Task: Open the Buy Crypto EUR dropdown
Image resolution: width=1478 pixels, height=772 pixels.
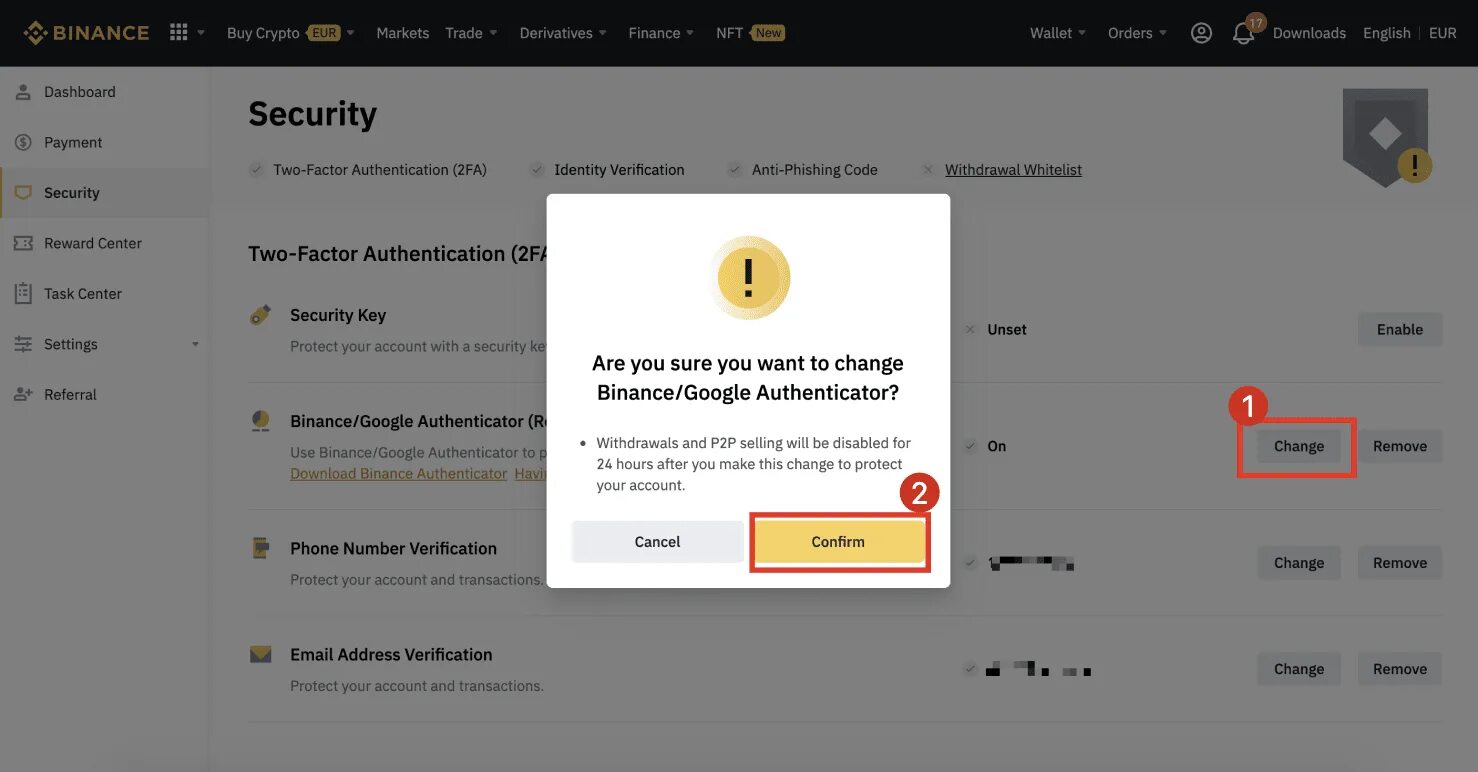Action: tap(291, 33)
